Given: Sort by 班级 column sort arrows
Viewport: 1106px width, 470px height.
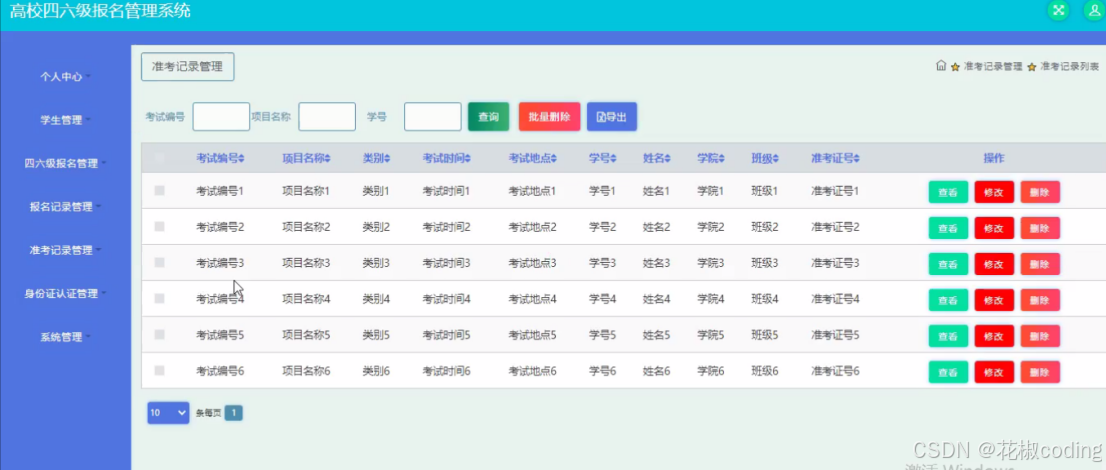Looking at the screenshot, I should coord(776,159).
